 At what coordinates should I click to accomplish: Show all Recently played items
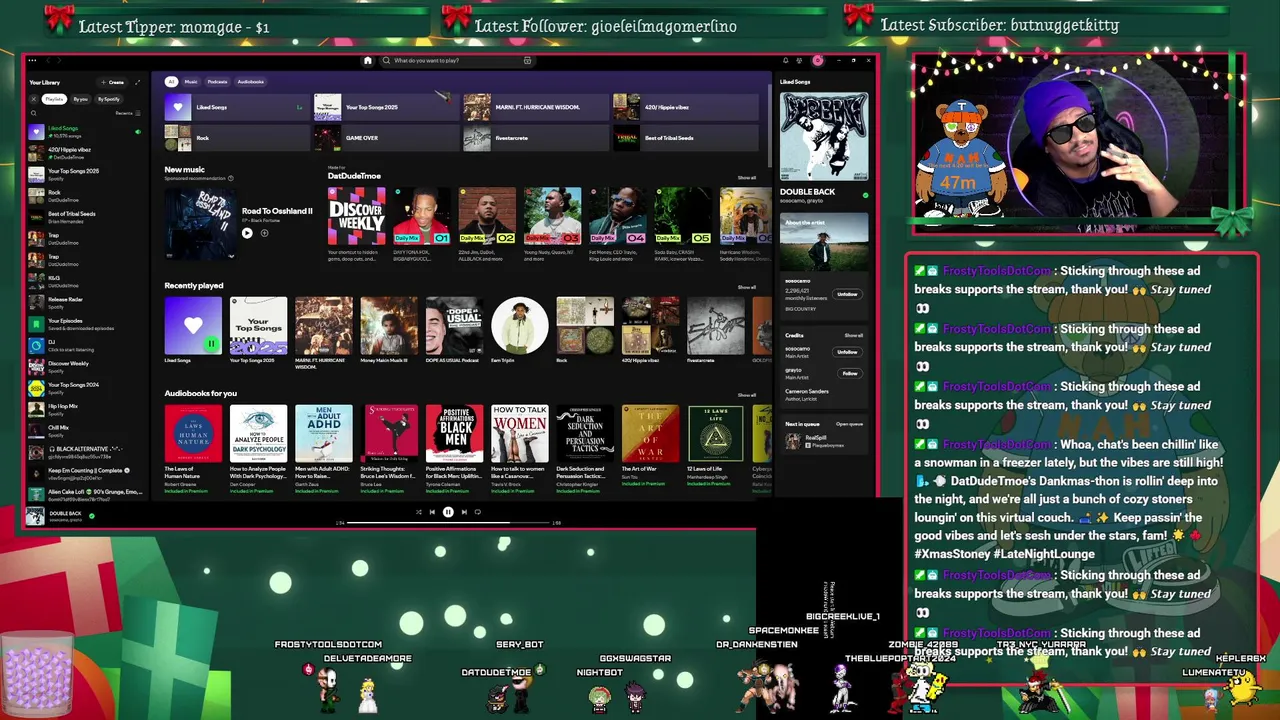point(746,287)
